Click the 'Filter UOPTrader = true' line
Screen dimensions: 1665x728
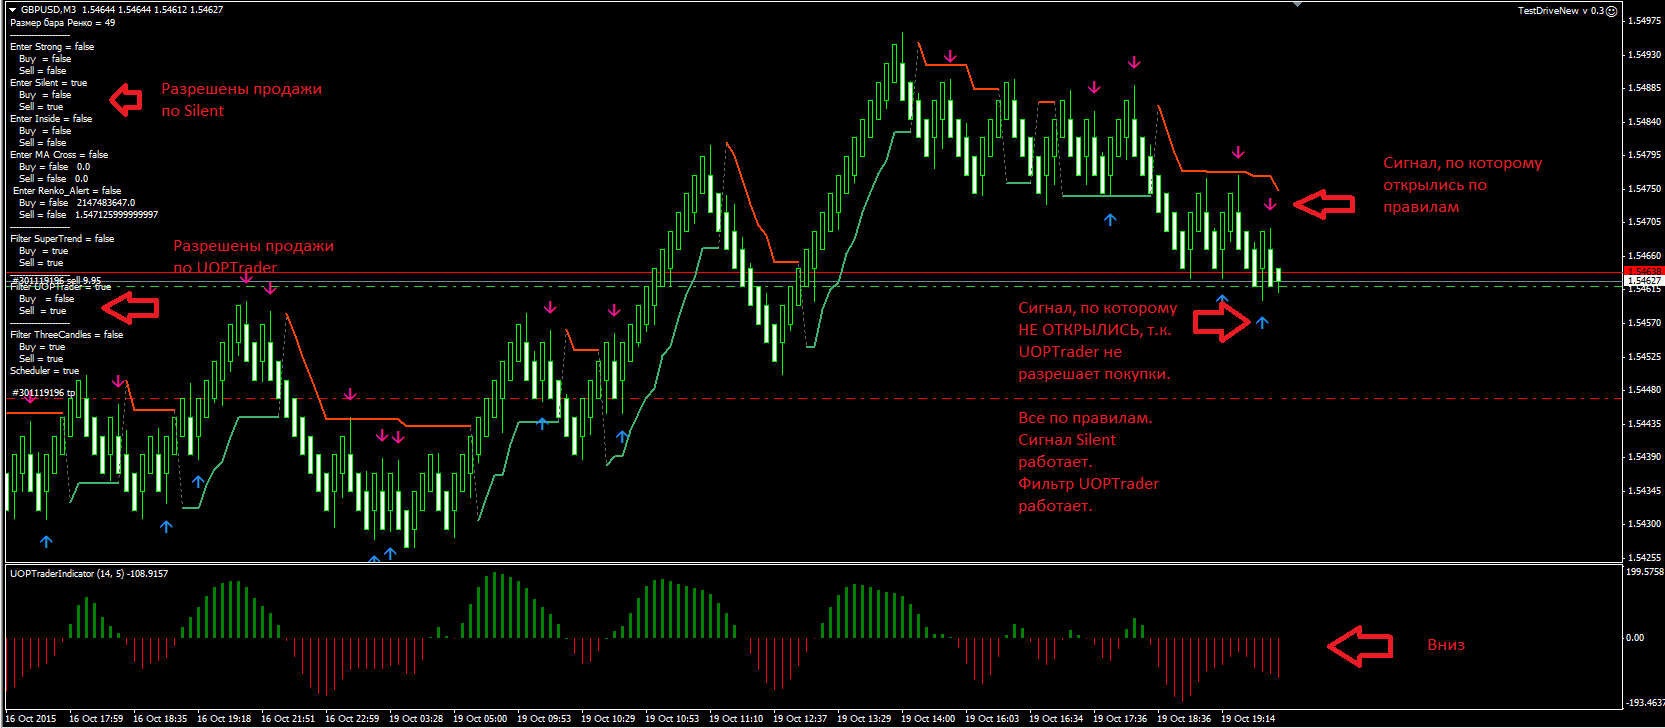(60, 287)
